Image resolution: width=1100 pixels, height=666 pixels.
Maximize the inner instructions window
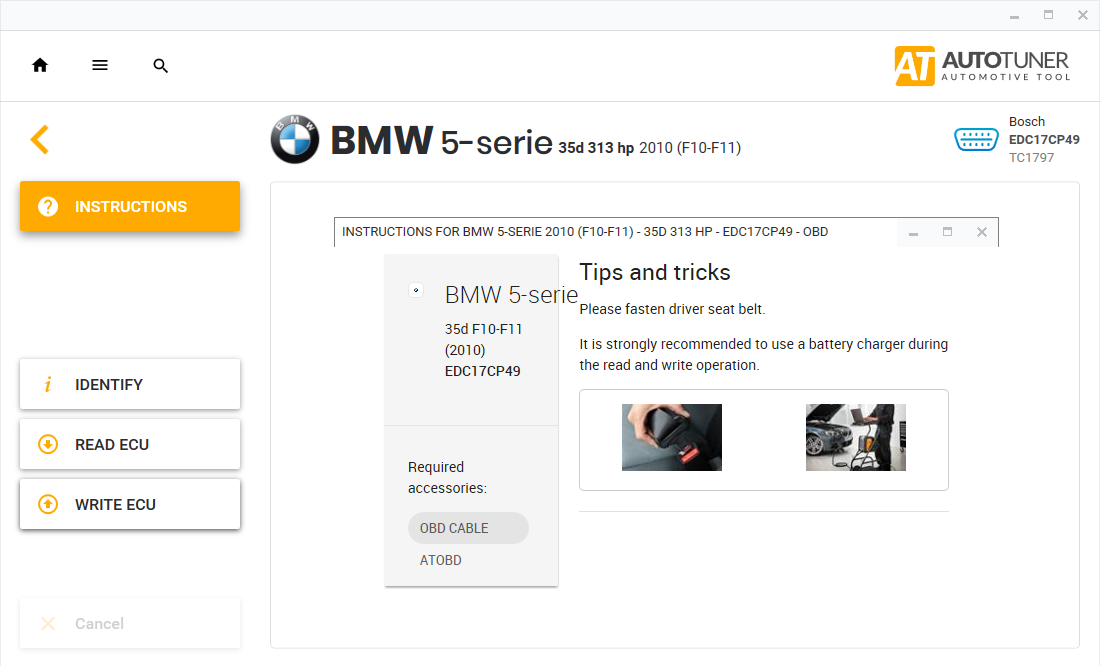[947, 232]
